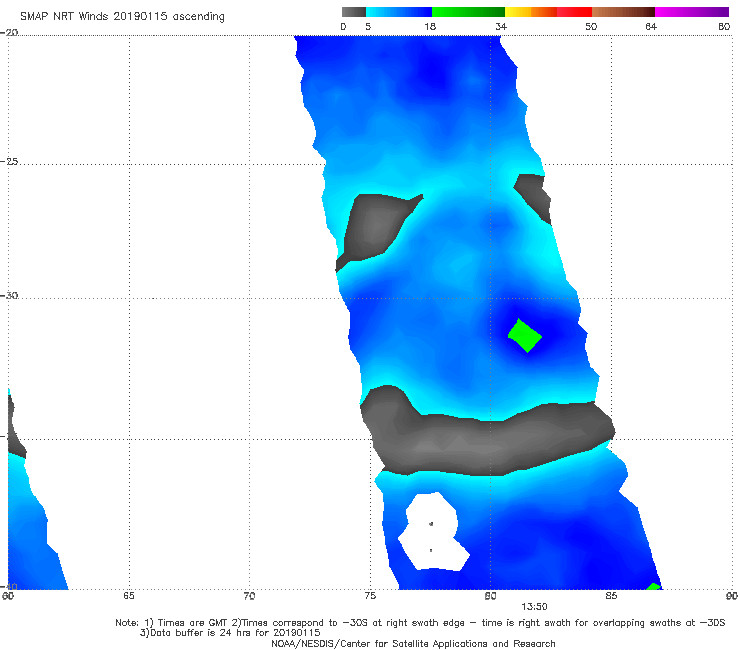Select the green 18–34 segment of the color scale
The image size is (740, 650).
[468, 12]
